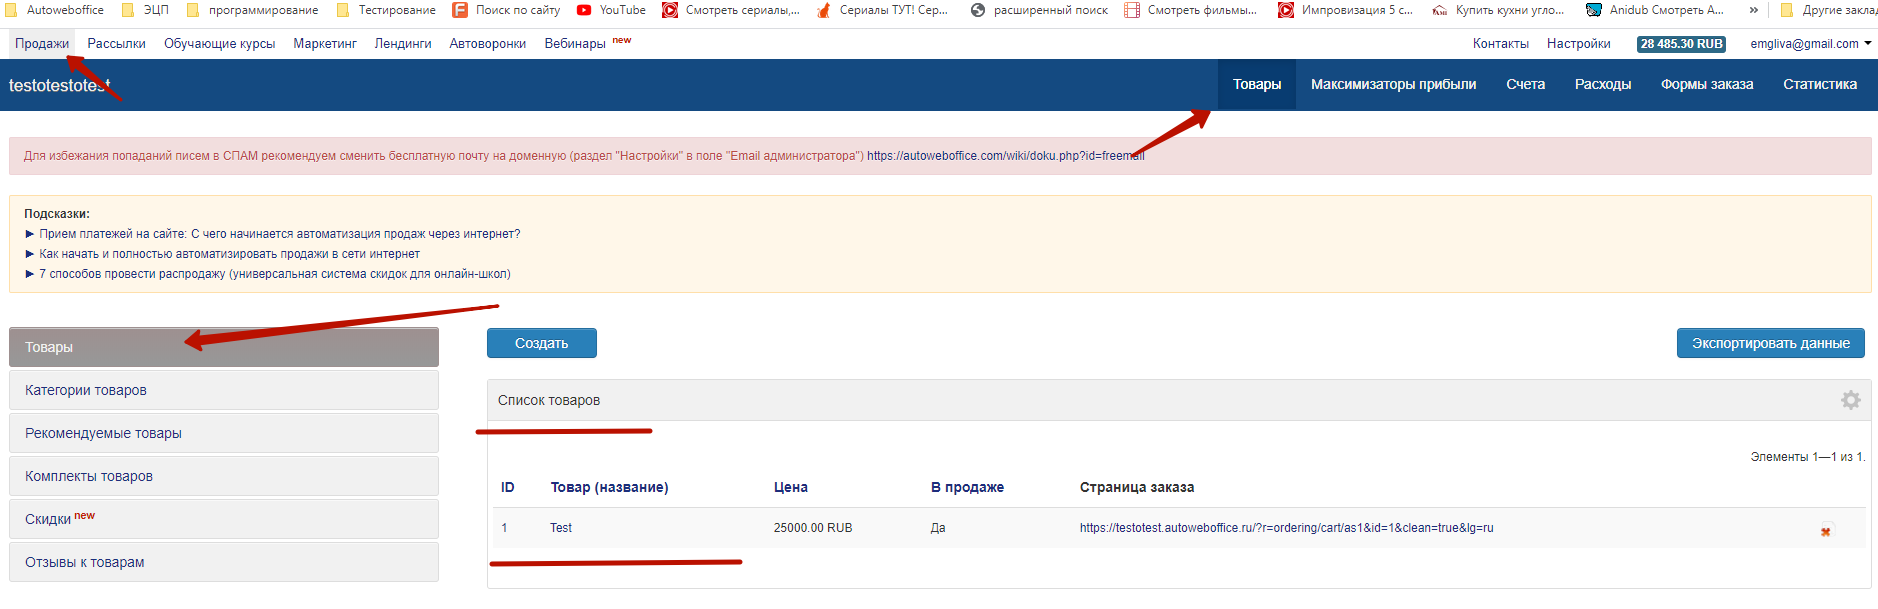
Task: Show hidden bookmarks via the chevron
Action: click(x=1753, y=10)
